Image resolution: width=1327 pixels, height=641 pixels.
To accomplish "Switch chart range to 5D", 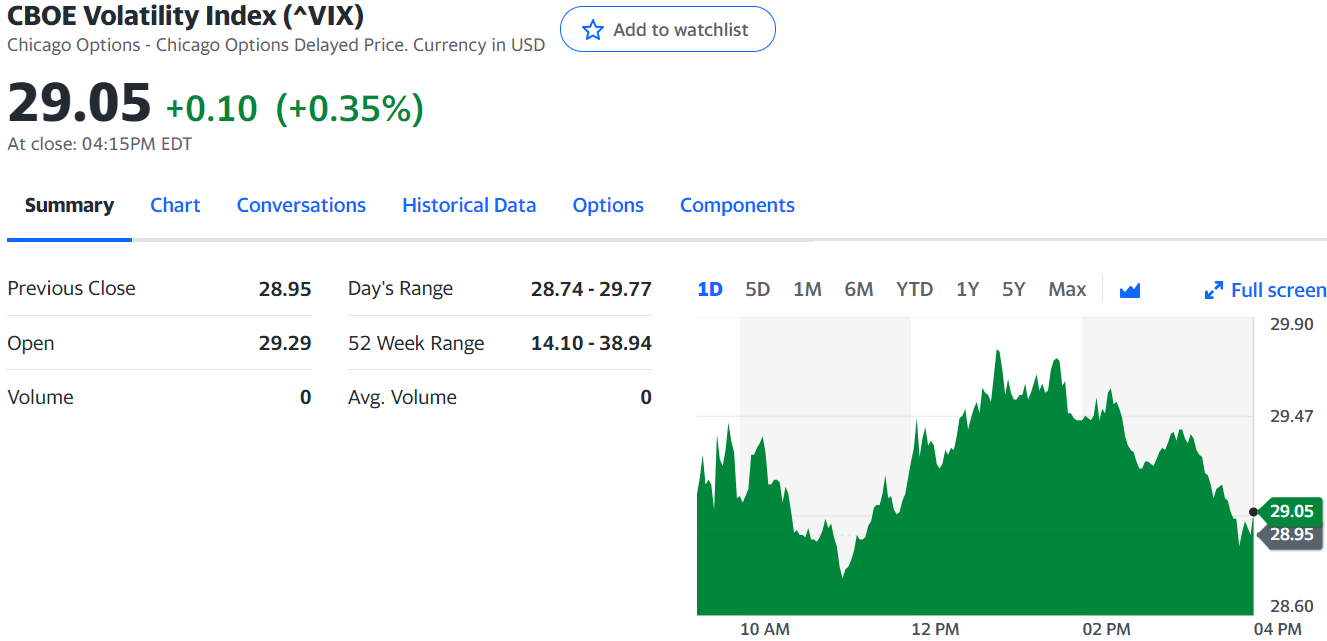I will pyautogui.click(x=758, y=289).
